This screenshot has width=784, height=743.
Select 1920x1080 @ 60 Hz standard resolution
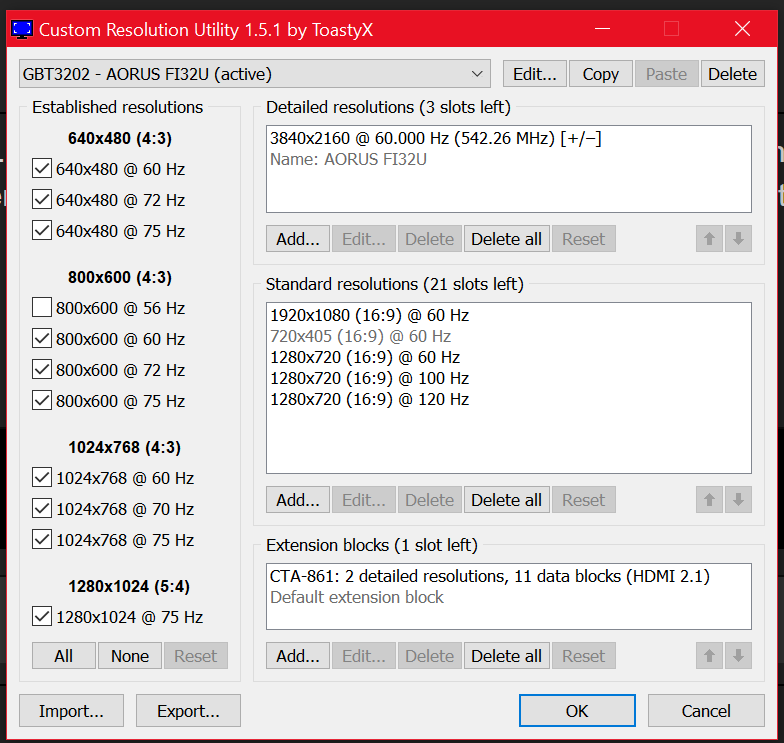pos(369,315)
